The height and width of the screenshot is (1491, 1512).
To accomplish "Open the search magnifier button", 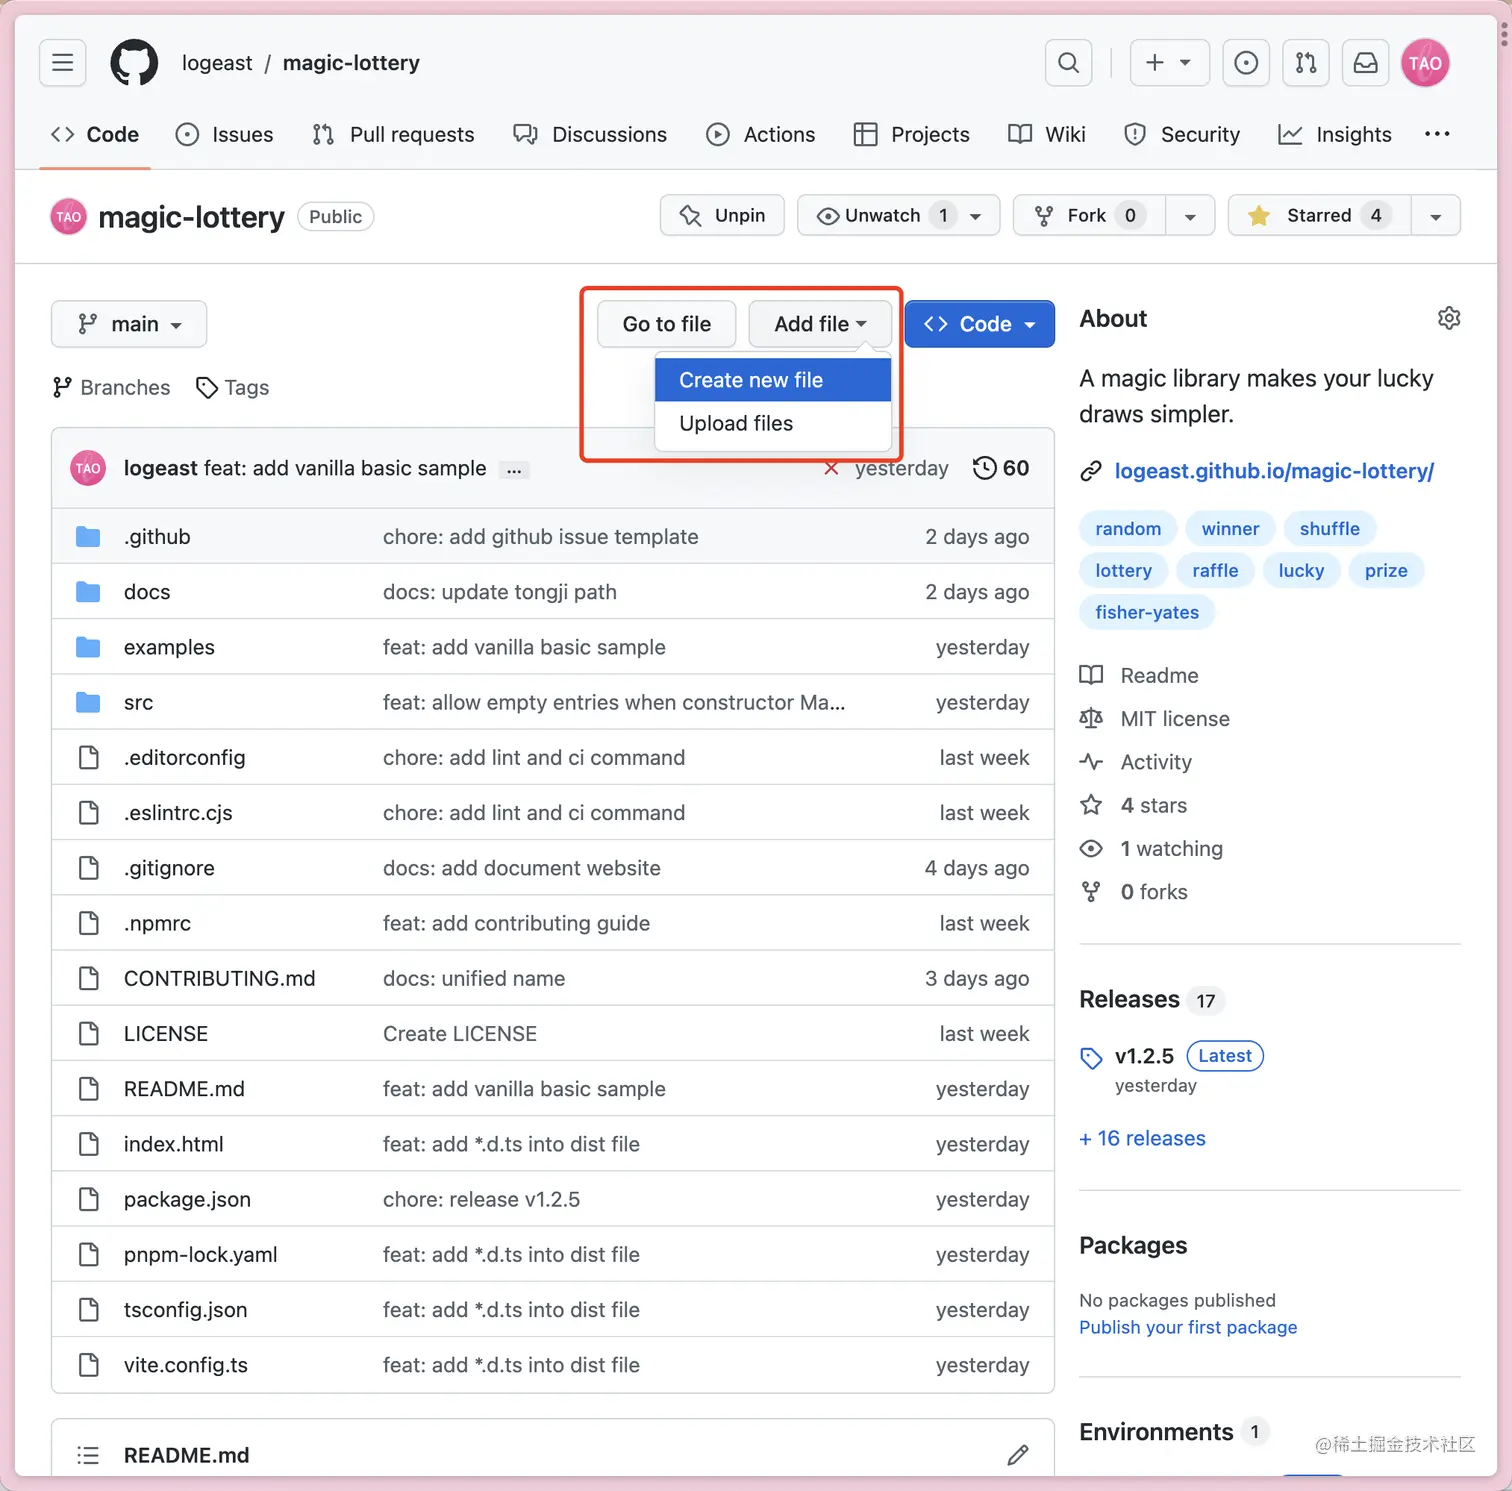I will [1068, 63].
